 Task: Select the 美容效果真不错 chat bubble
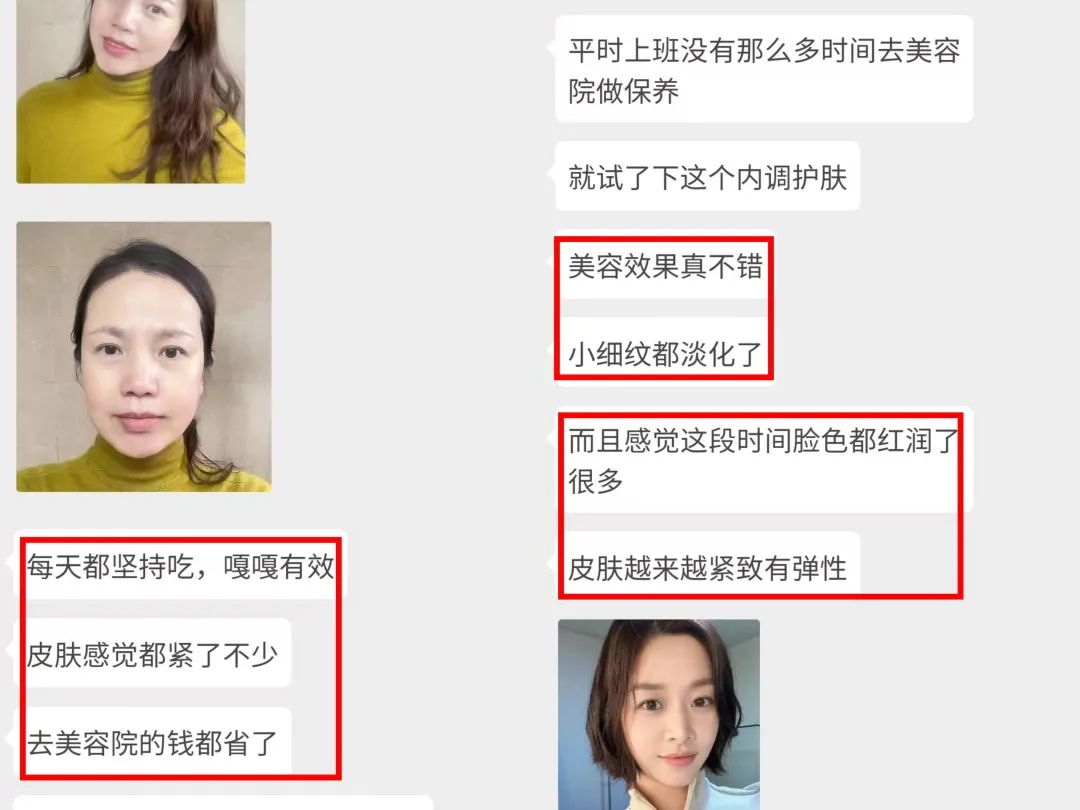click(x=665, y=266)
